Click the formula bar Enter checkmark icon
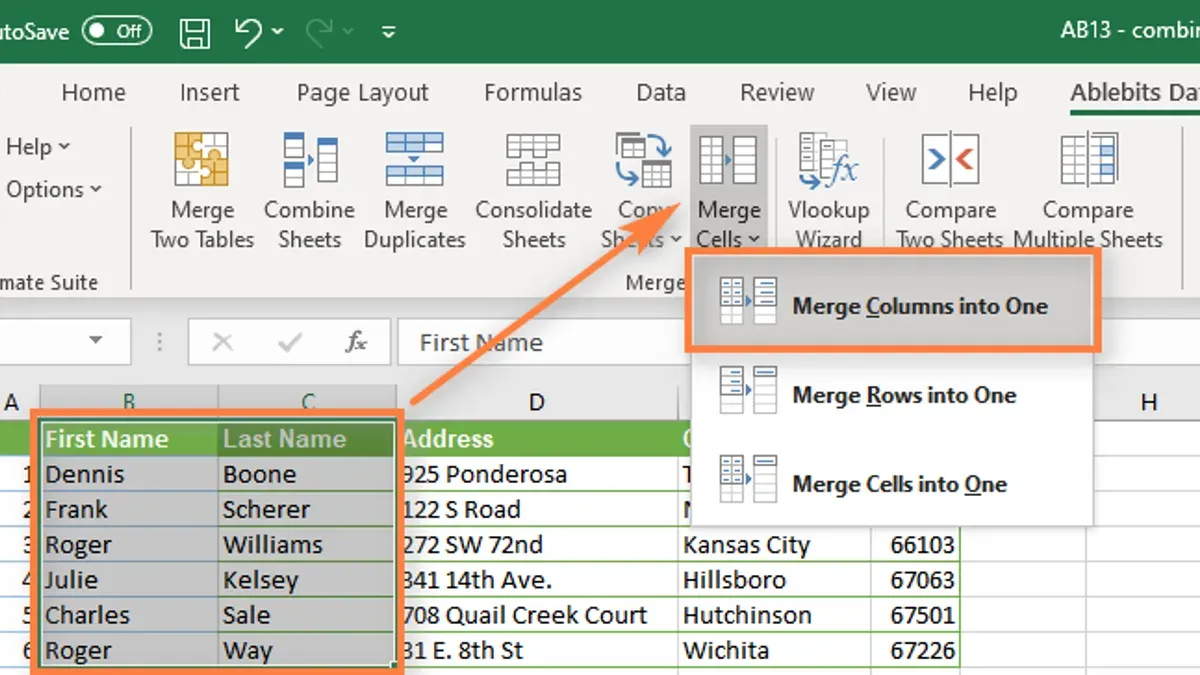 coord(291,343)
